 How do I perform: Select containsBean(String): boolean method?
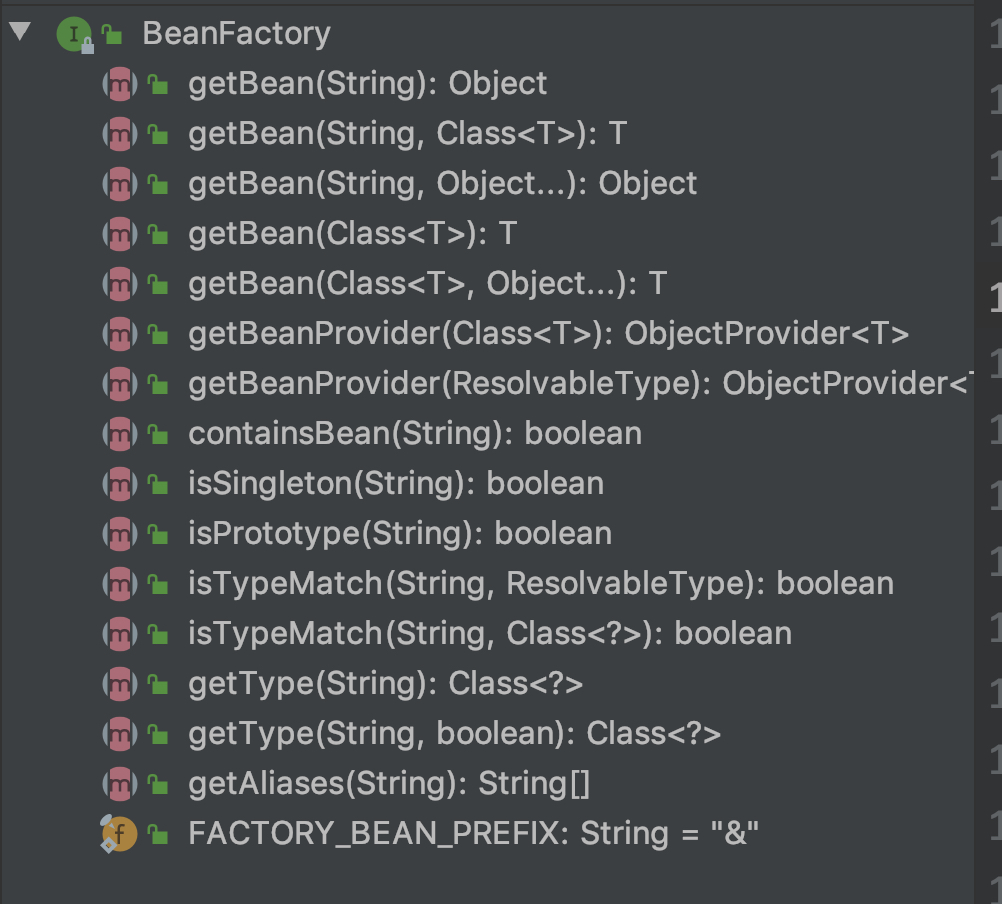point(414,434)
